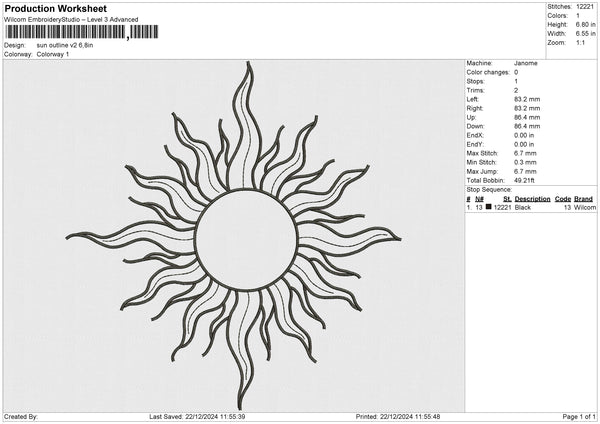Click the 'Stops:' label
Image resolution: width=600 pixels, height=424 pixels.
tap(475, 82)
